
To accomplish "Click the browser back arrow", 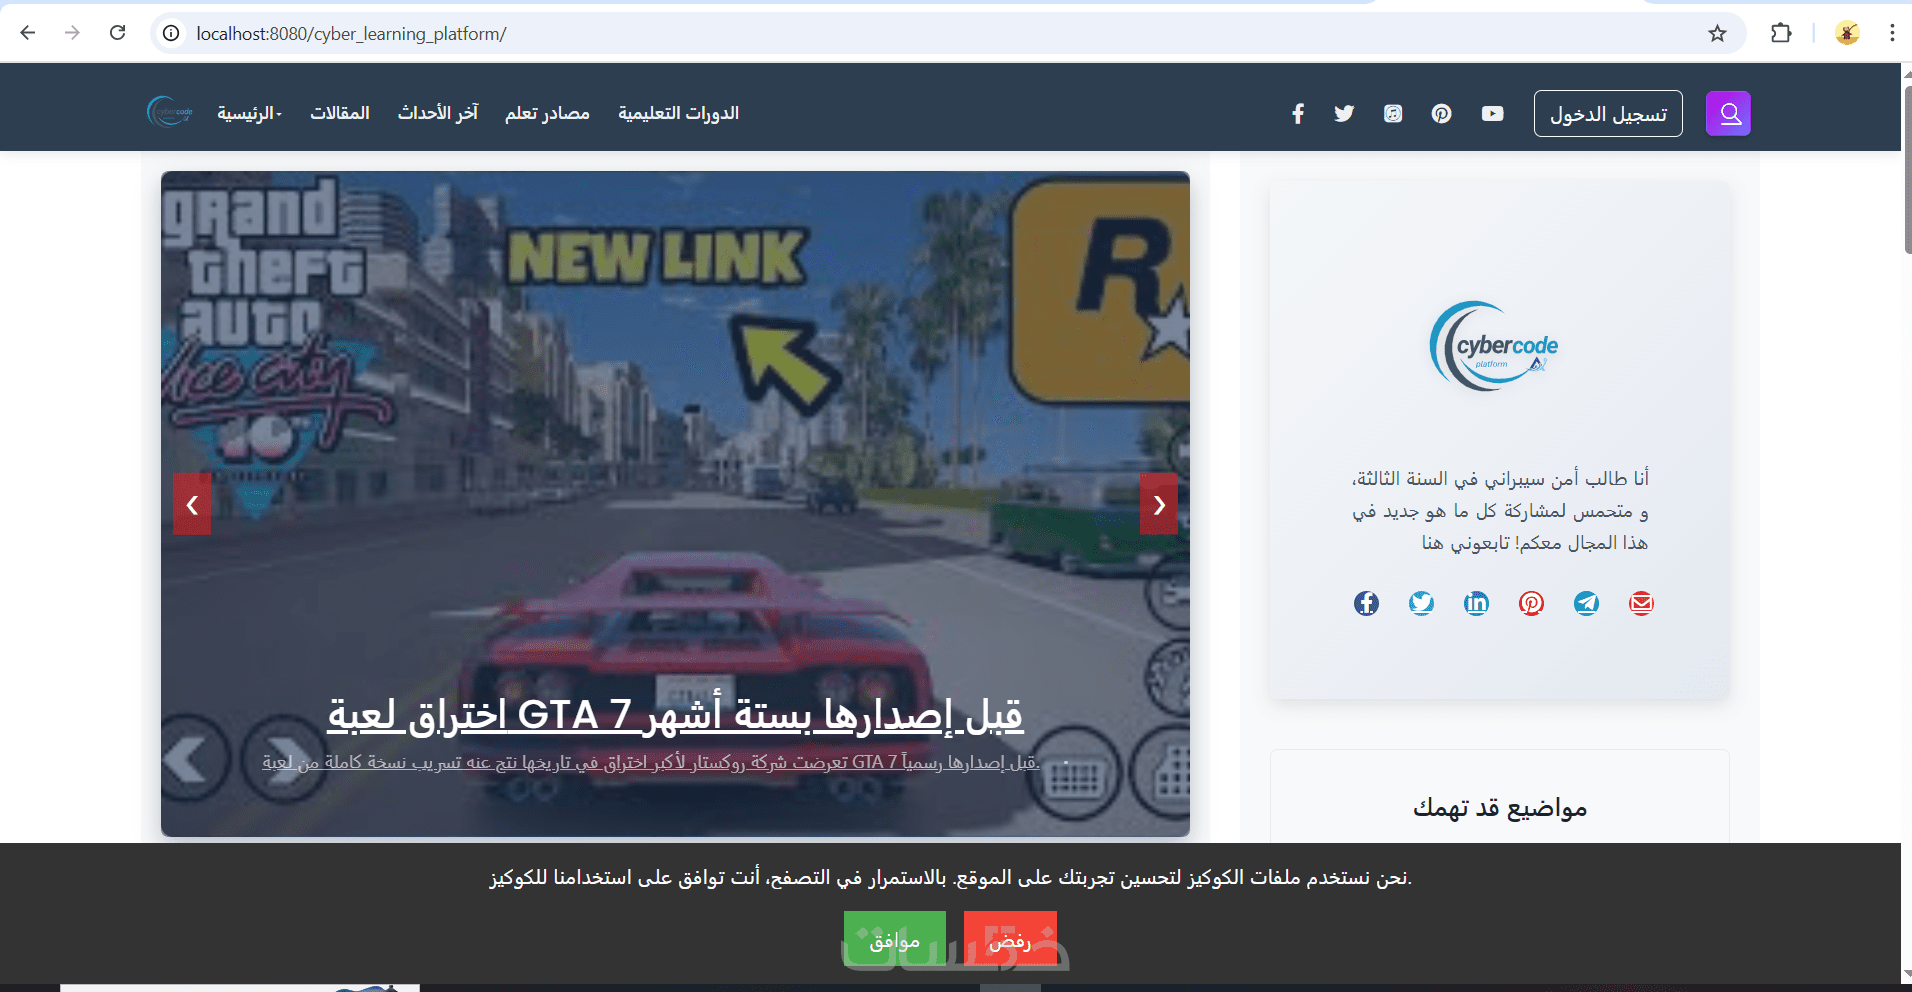I will (x=28, y=33).
